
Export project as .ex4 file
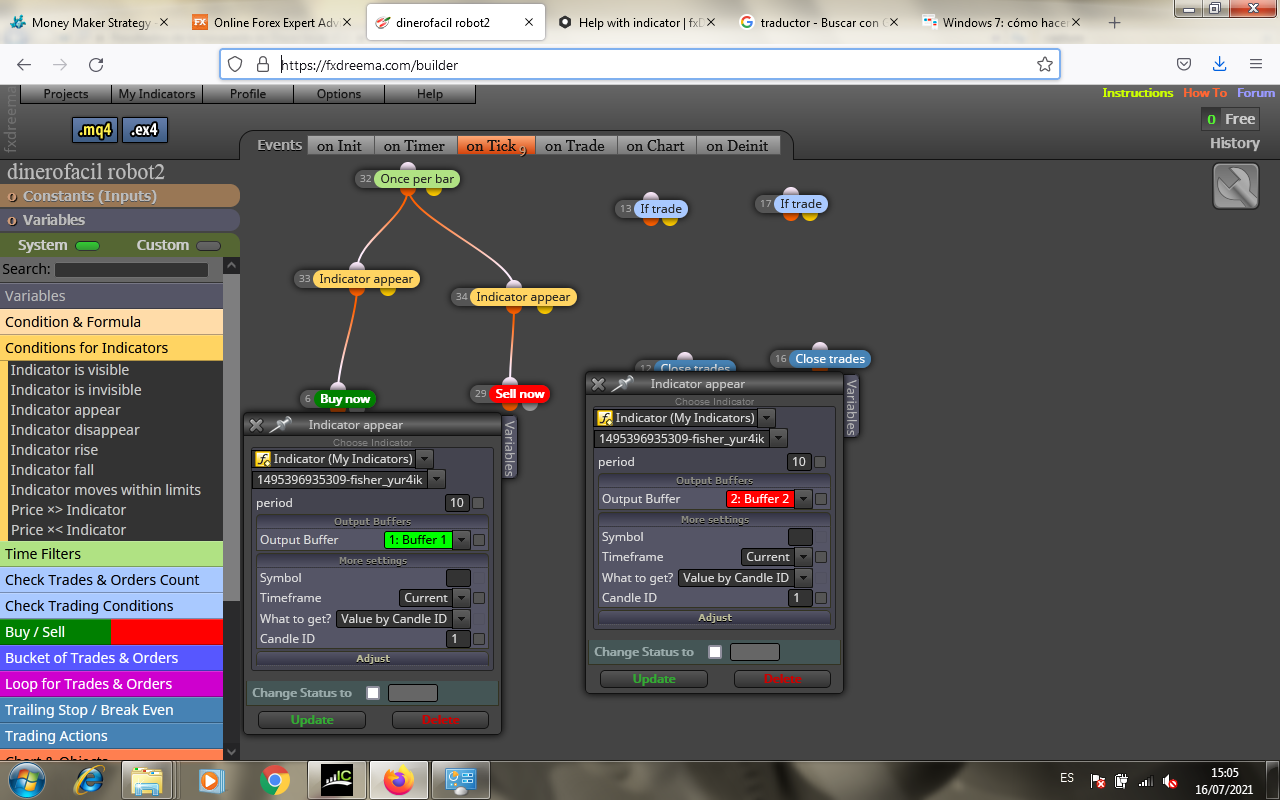[x=146, y=130]
